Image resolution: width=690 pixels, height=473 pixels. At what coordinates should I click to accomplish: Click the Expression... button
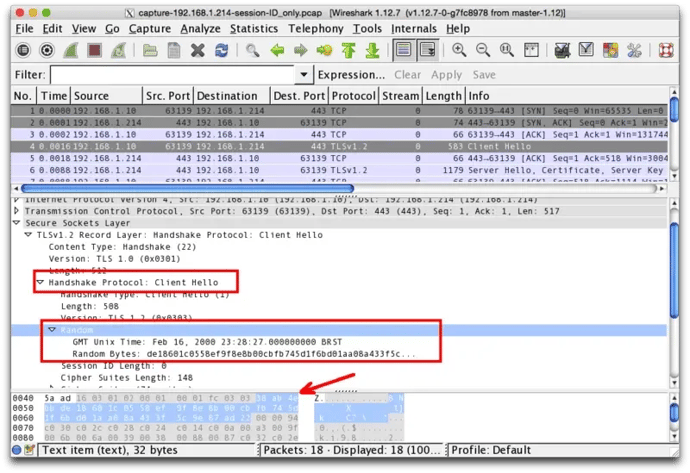pos(352,75)
